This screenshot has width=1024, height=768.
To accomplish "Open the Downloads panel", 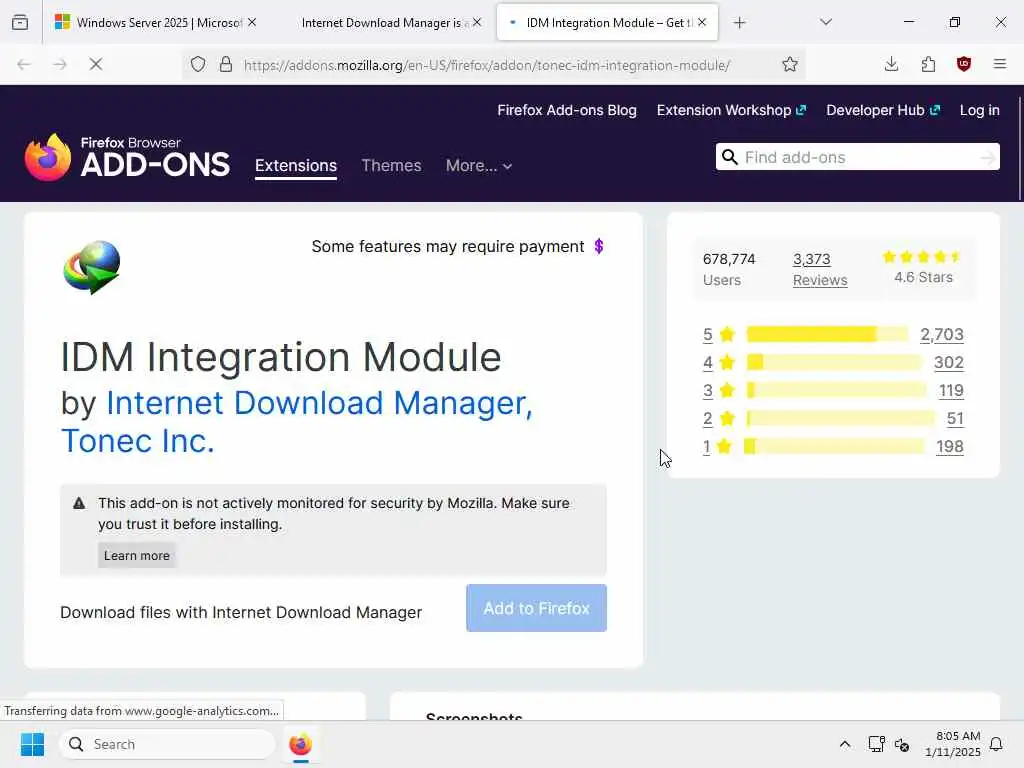I will 891,64.
